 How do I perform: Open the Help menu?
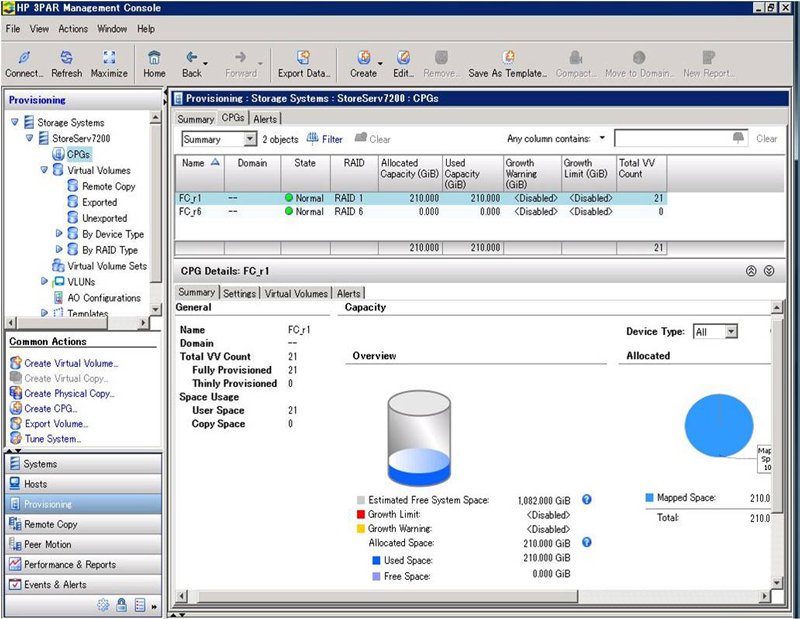146,29
